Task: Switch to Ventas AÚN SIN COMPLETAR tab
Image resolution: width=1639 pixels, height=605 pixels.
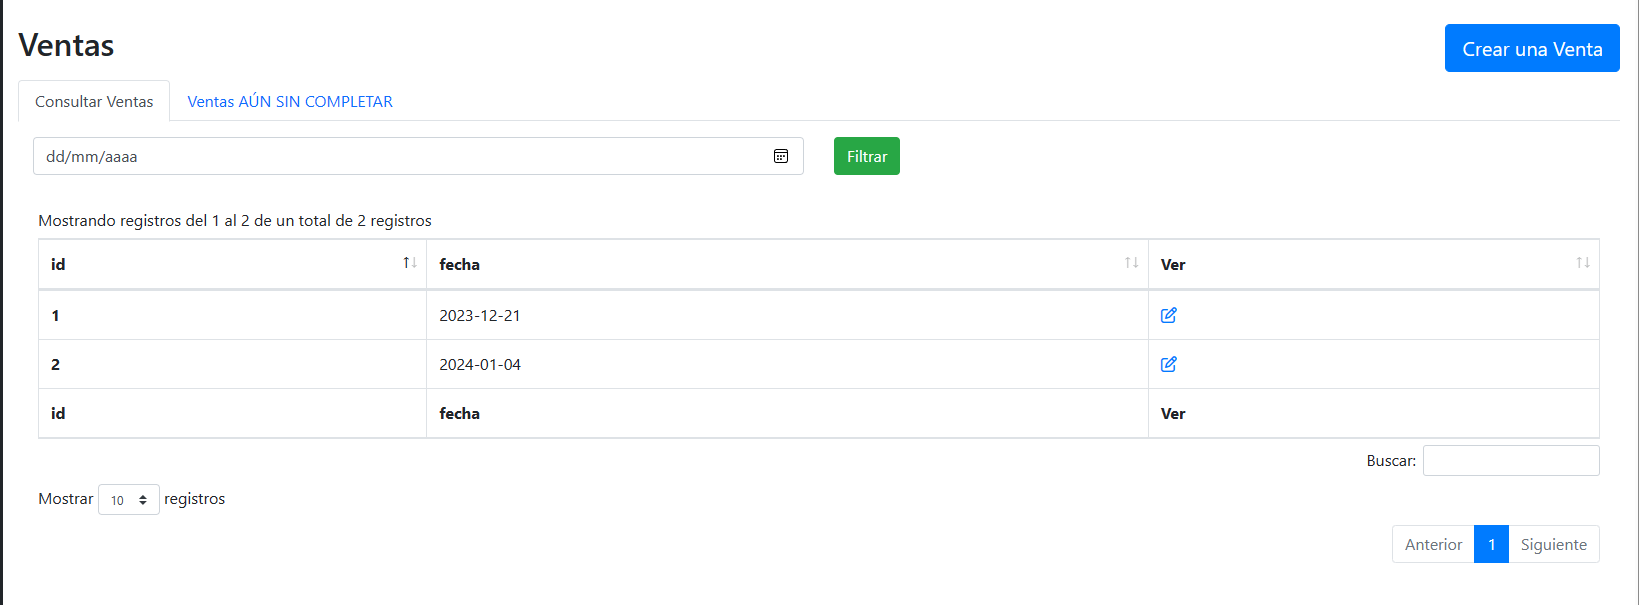Action: [x=290, y=101]
